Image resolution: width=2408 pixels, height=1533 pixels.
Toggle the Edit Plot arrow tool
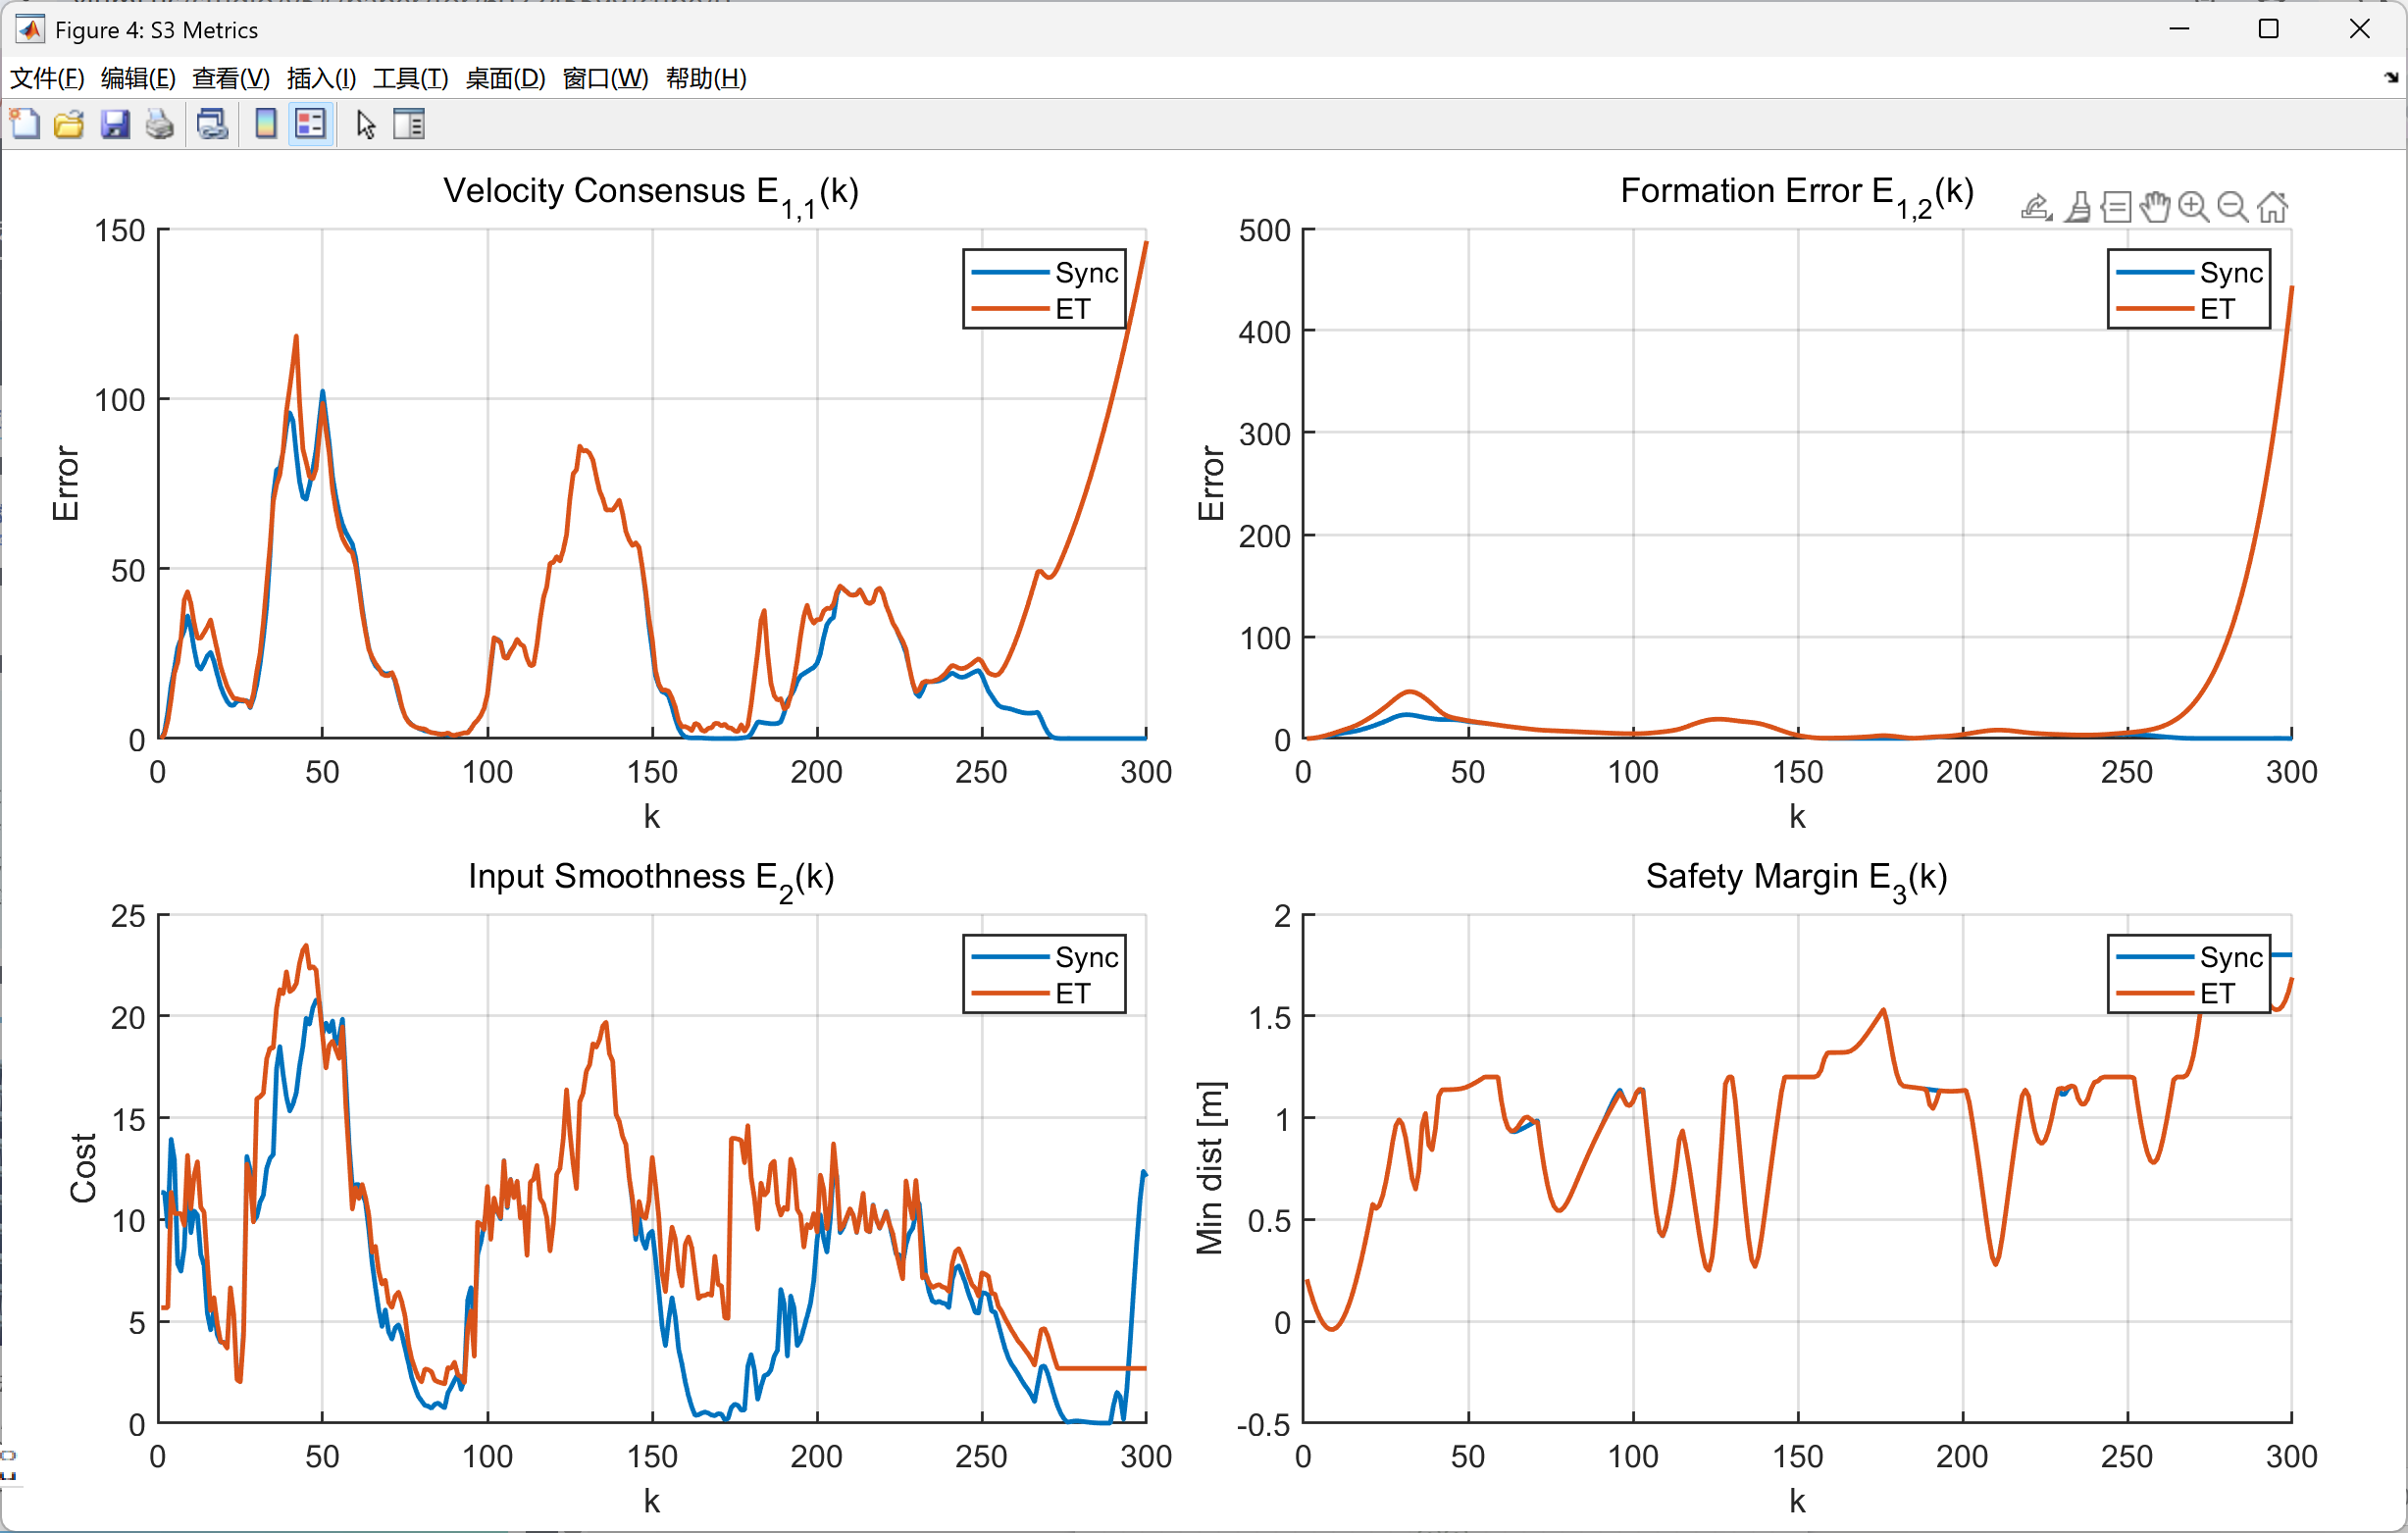tap(365, 124)
